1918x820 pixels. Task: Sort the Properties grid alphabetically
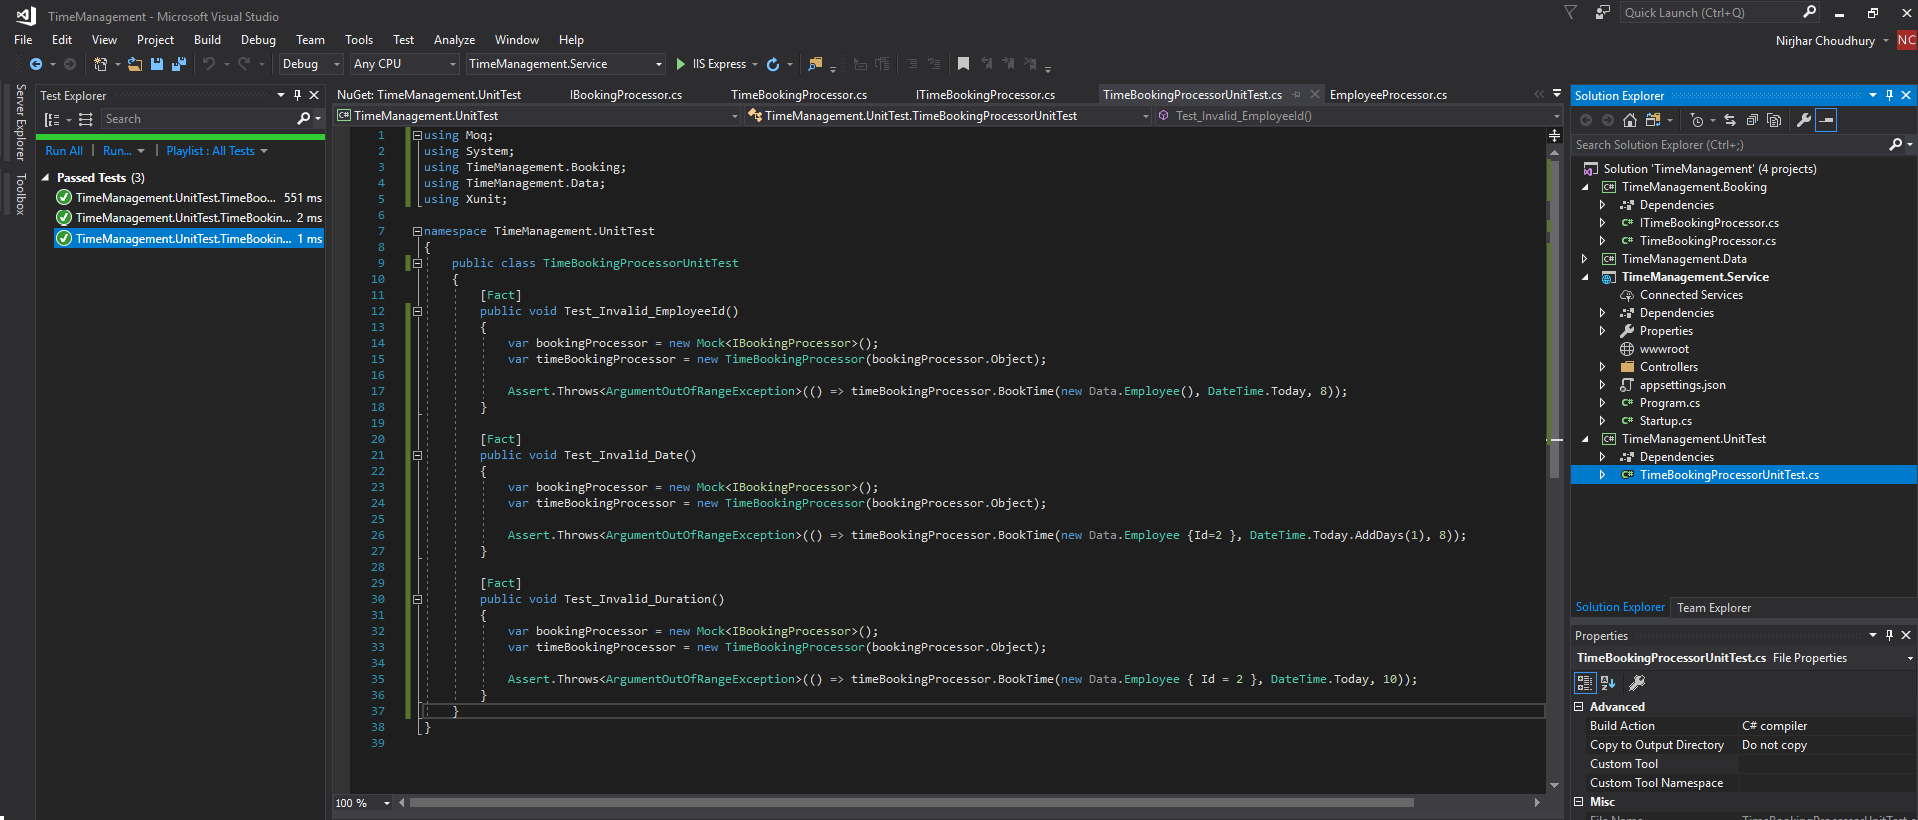pos(1608,683)
